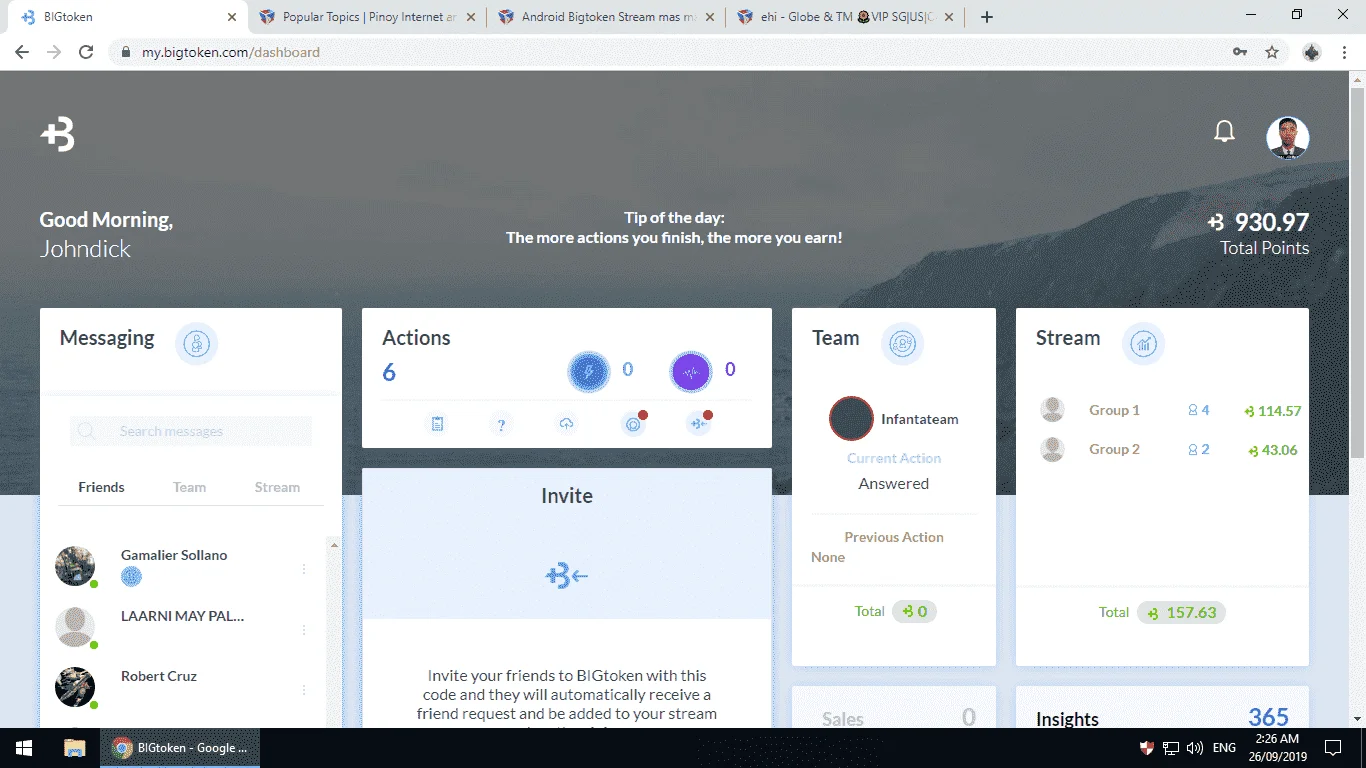Click the 930.97 Total Points balance
Screen dimensions: 1366x768
tap(1258, 222)
